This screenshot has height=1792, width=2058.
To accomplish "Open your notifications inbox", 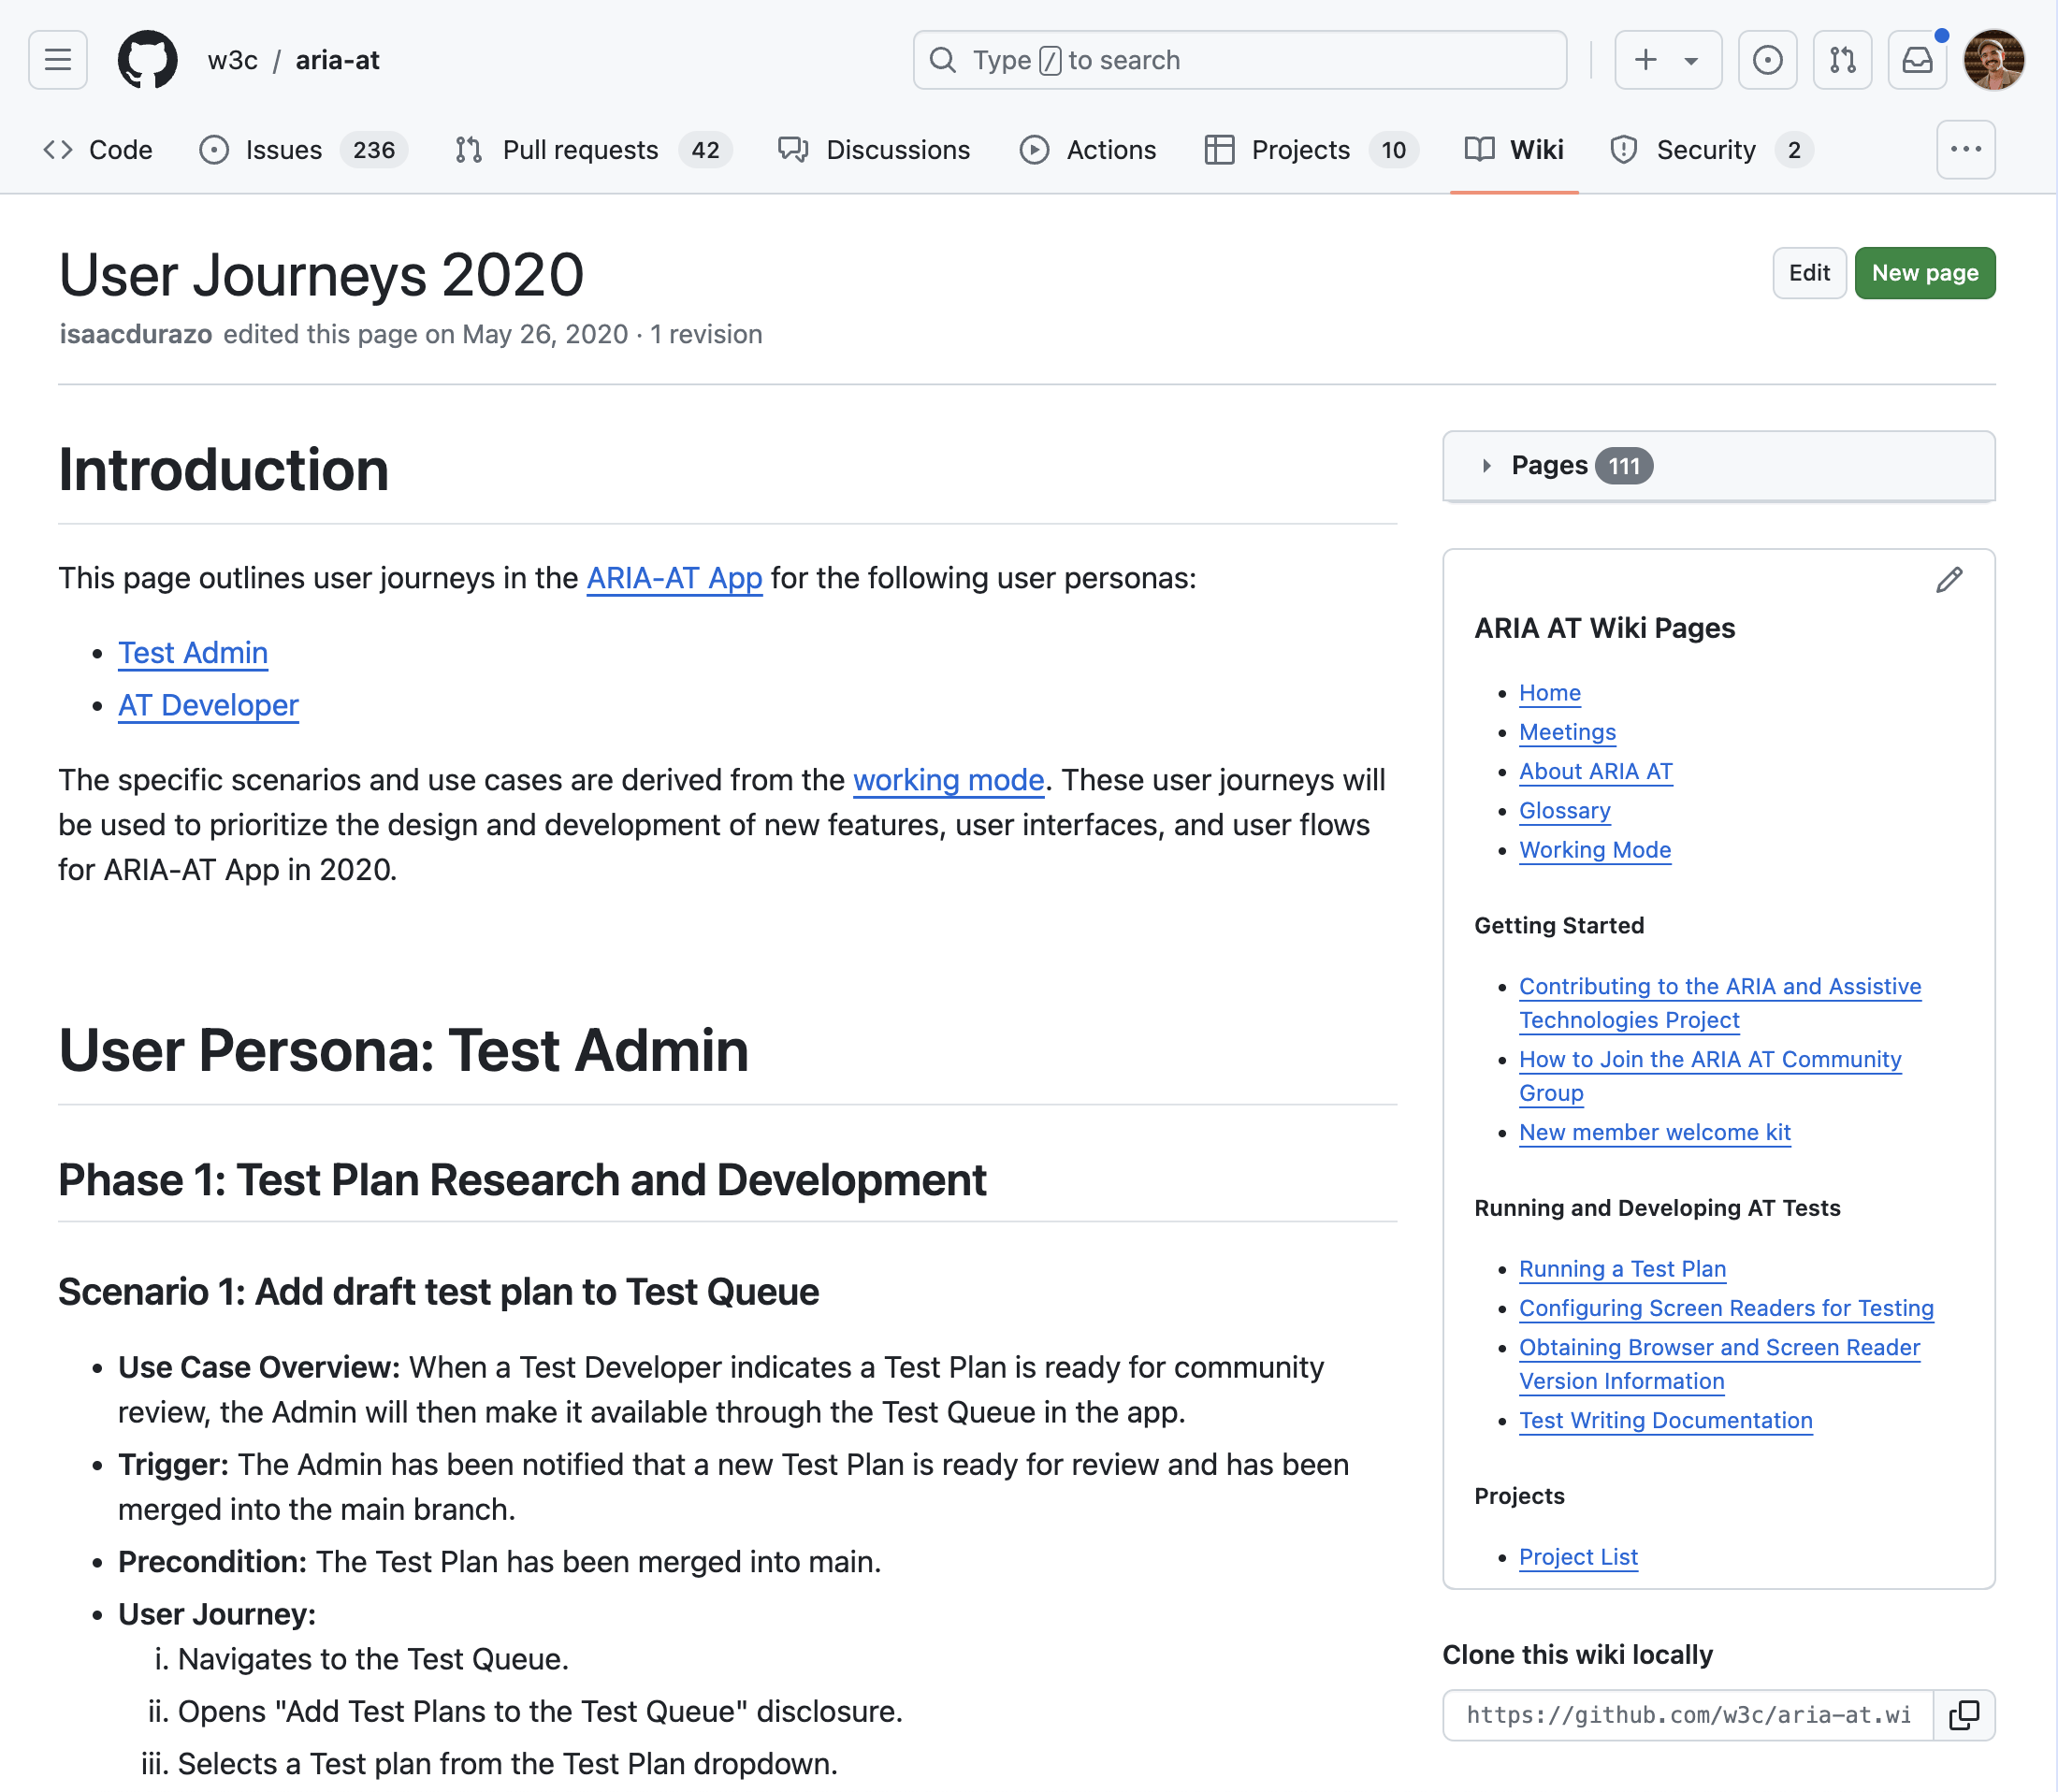I will tap(1916, 60).
